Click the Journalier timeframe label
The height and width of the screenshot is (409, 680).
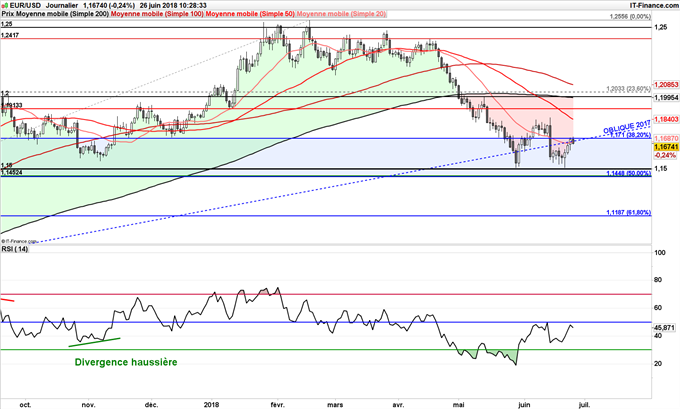tap(62, 6)
